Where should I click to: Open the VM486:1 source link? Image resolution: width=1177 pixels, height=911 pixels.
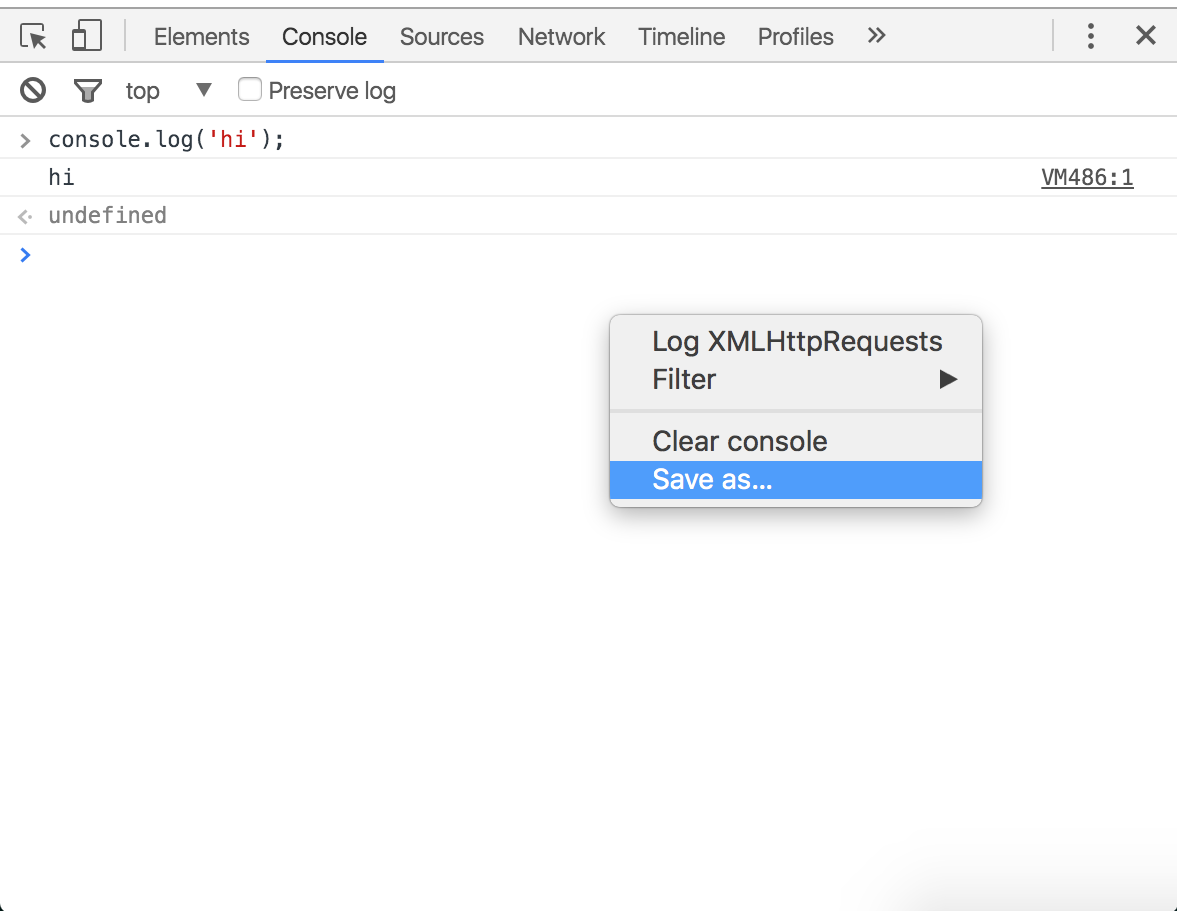tap(1087, 178)
